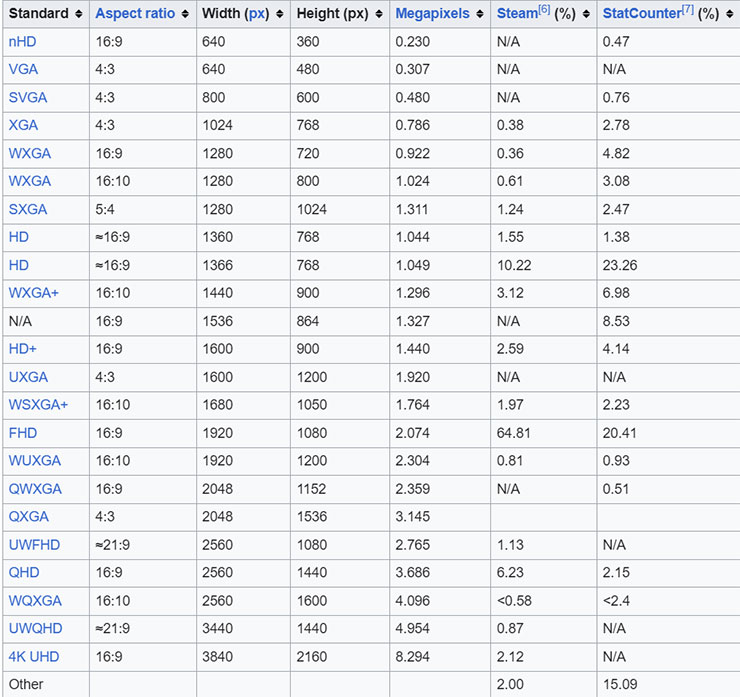Image resolution: width=740 pixels, height=697 pixels.
Task: Click sort arrows in StatCounter column header
Action: click(x=727, y=14)
